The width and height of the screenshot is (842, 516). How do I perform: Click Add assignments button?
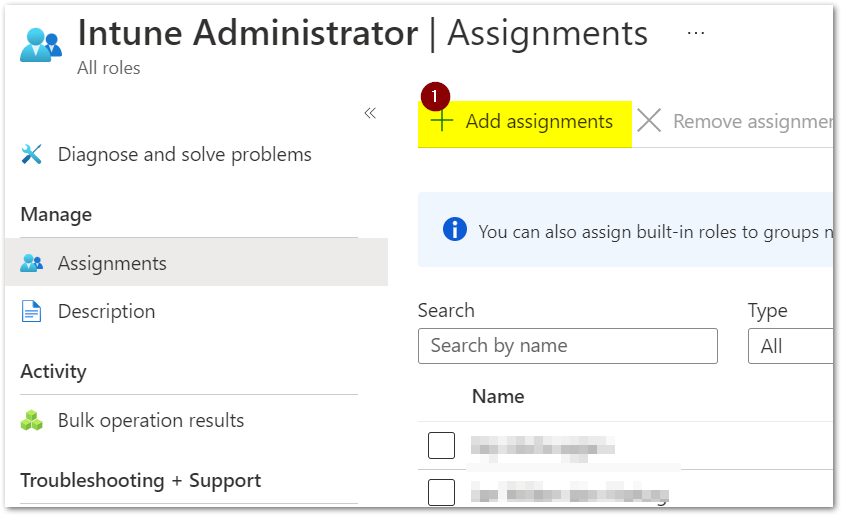[x=525, y=123]
